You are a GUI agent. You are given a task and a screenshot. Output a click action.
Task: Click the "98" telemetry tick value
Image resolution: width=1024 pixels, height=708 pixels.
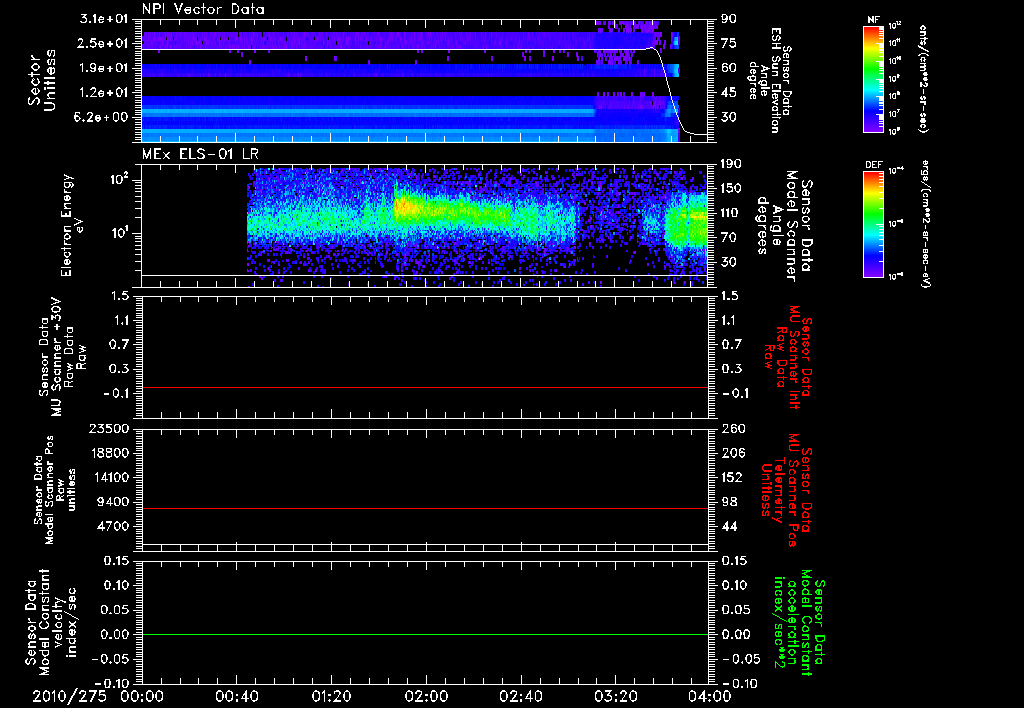pyautogui.click(x=729, y=502)
